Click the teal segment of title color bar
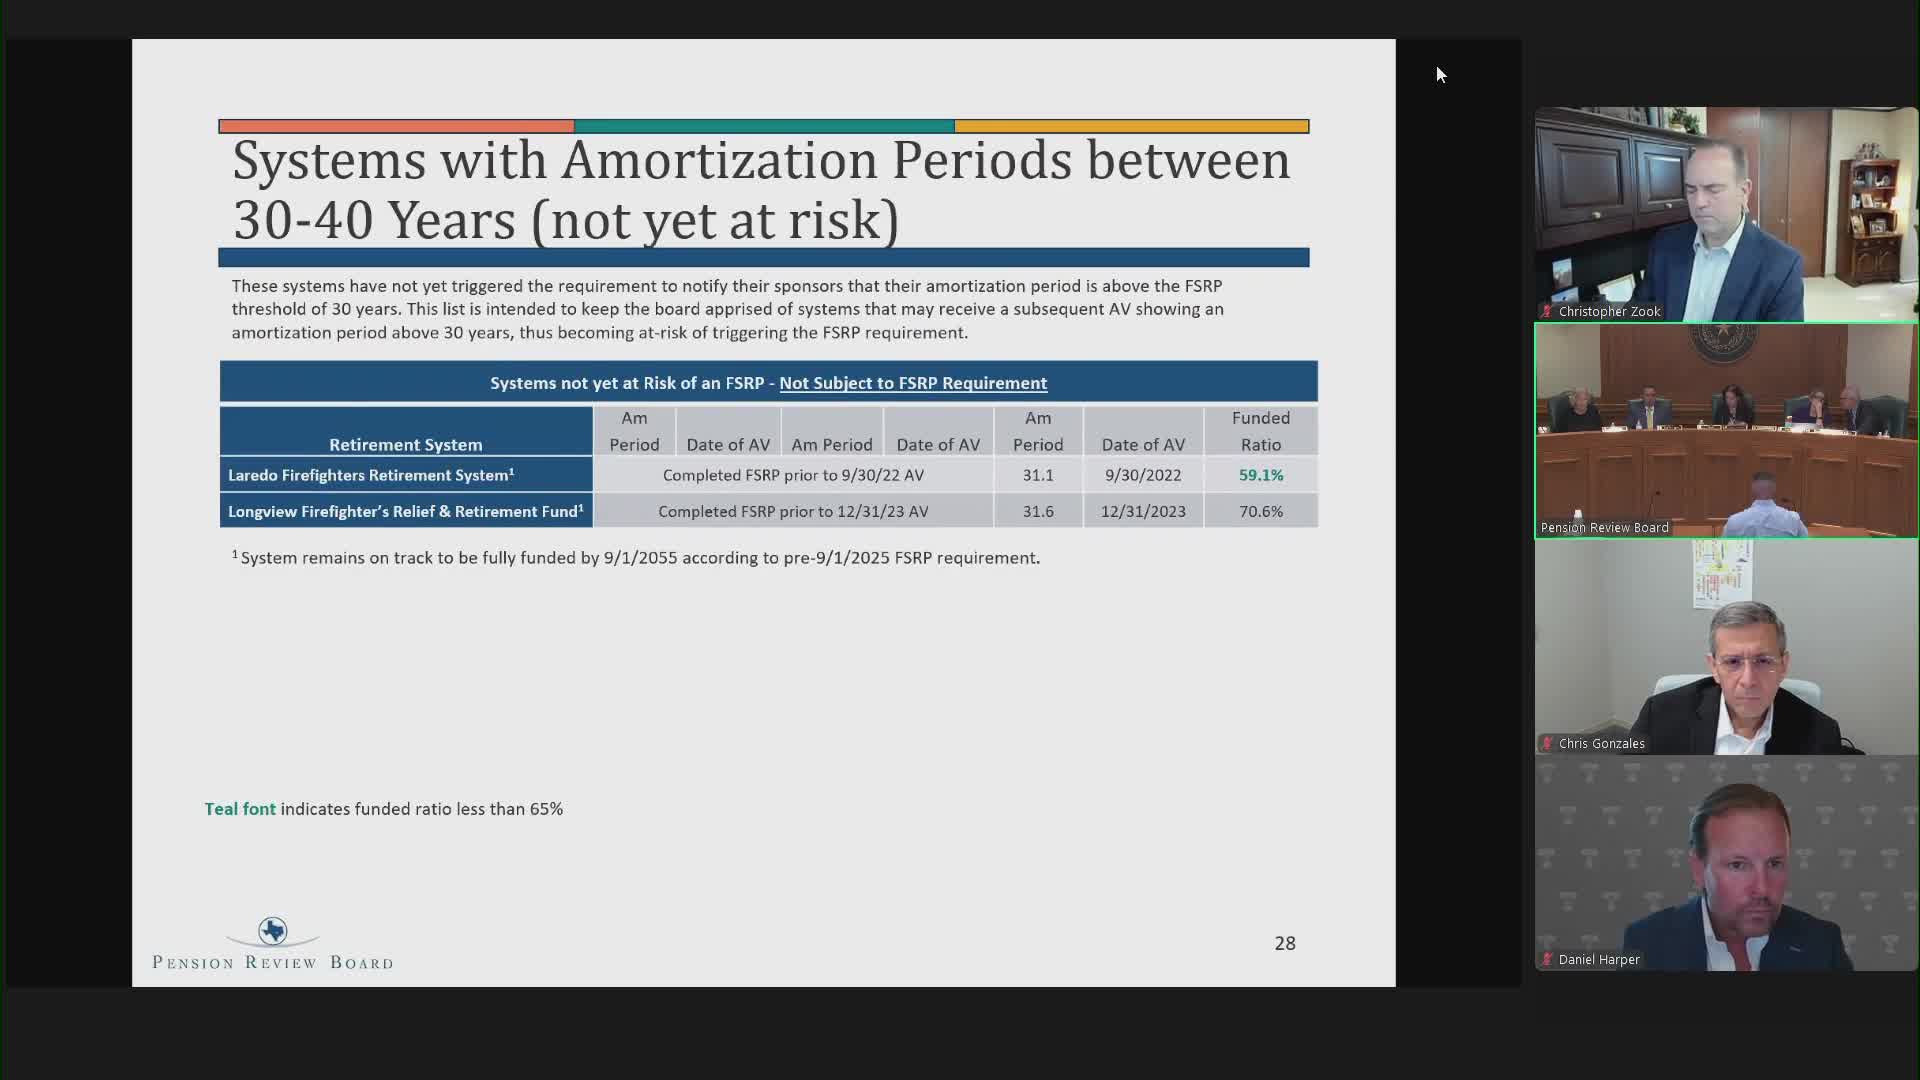This screenshot has height=1080, width=1920. coord(764,126)
